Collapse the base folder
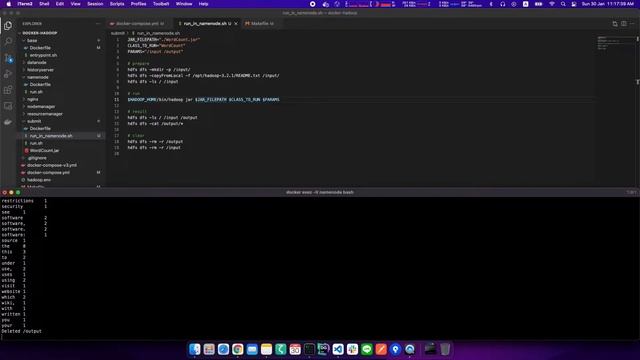The height and width of the screenshot is (360, 640). click(x=32, y=40)
